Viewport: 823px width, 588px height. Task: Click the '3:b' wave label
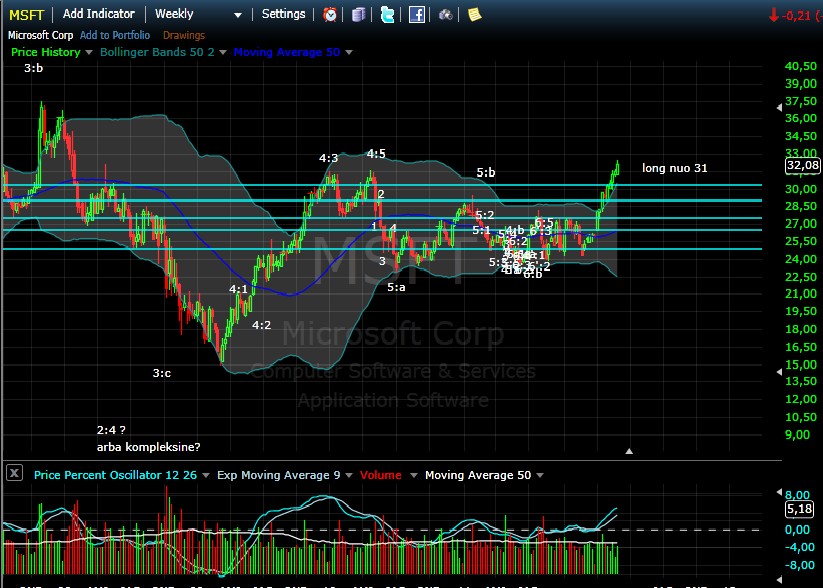(x=34, y=68)
